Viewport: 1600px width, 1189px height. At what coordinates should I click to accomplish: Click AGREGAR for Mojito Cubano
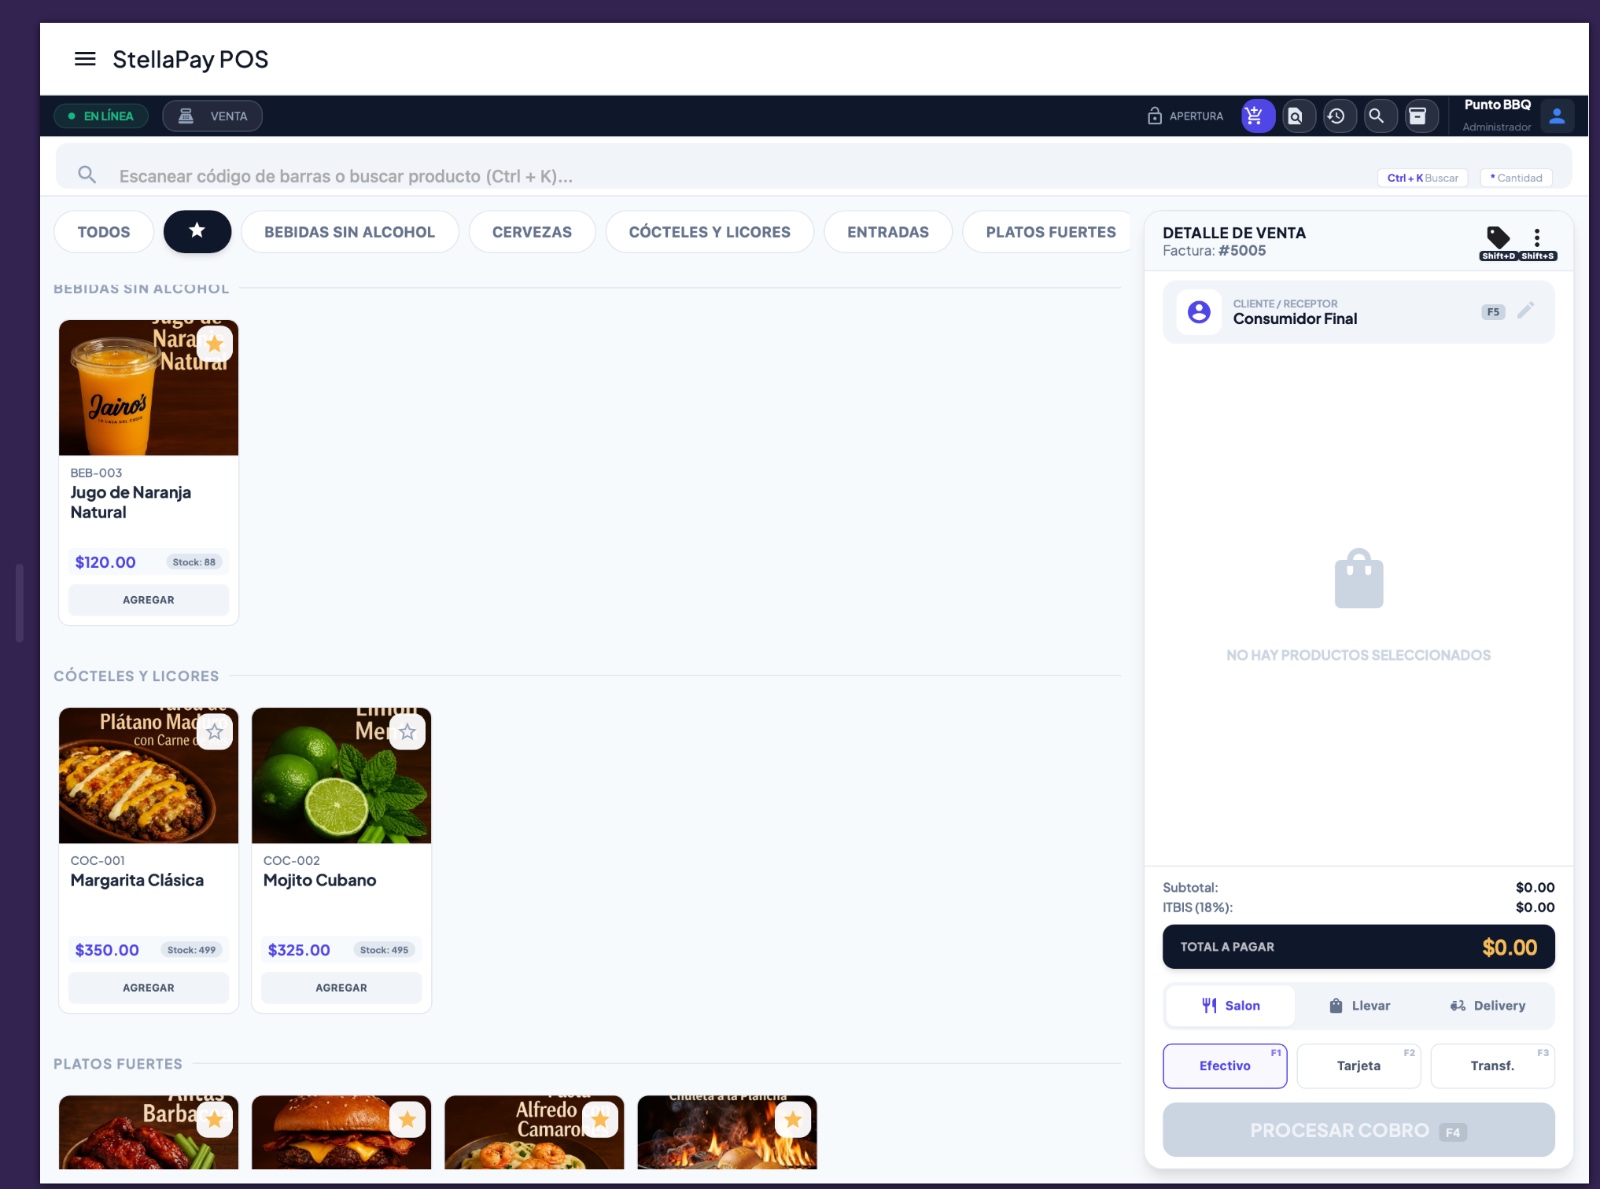tap(341, 988)
